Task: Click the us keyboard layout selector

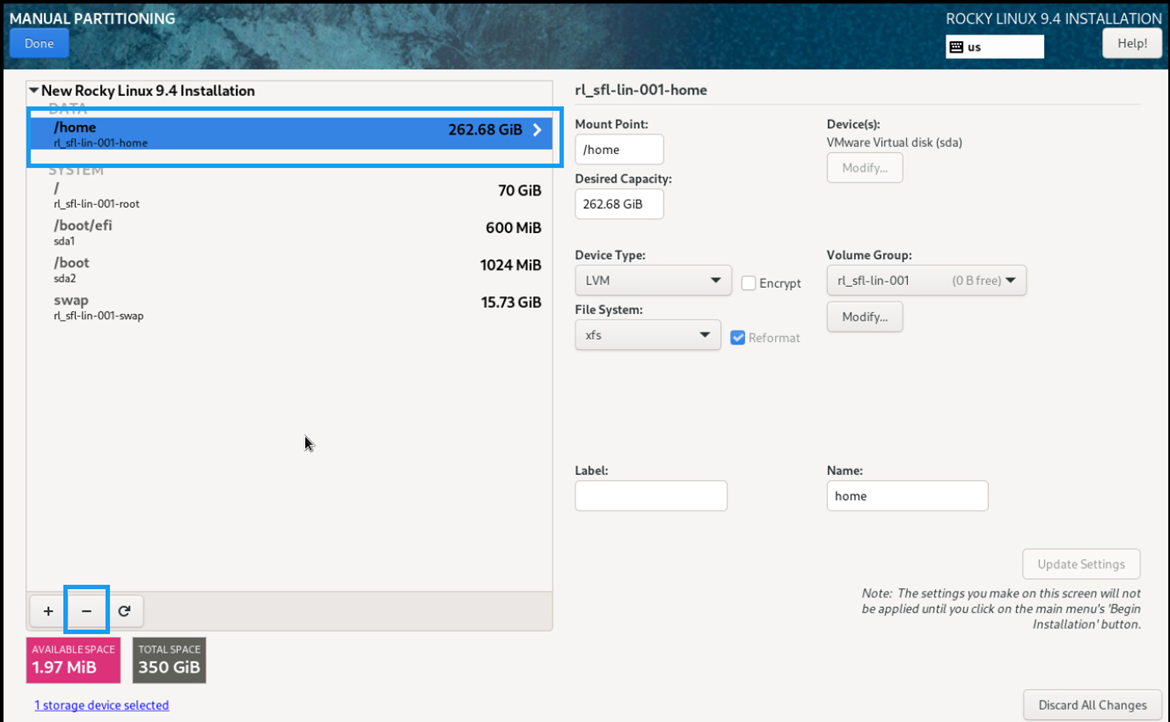Action: pos(995,46)
